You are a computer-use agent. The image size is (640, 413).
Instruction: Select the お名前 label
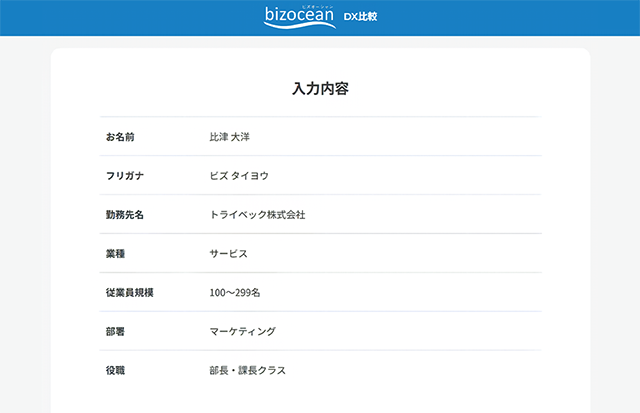click(x=120, y=137)
